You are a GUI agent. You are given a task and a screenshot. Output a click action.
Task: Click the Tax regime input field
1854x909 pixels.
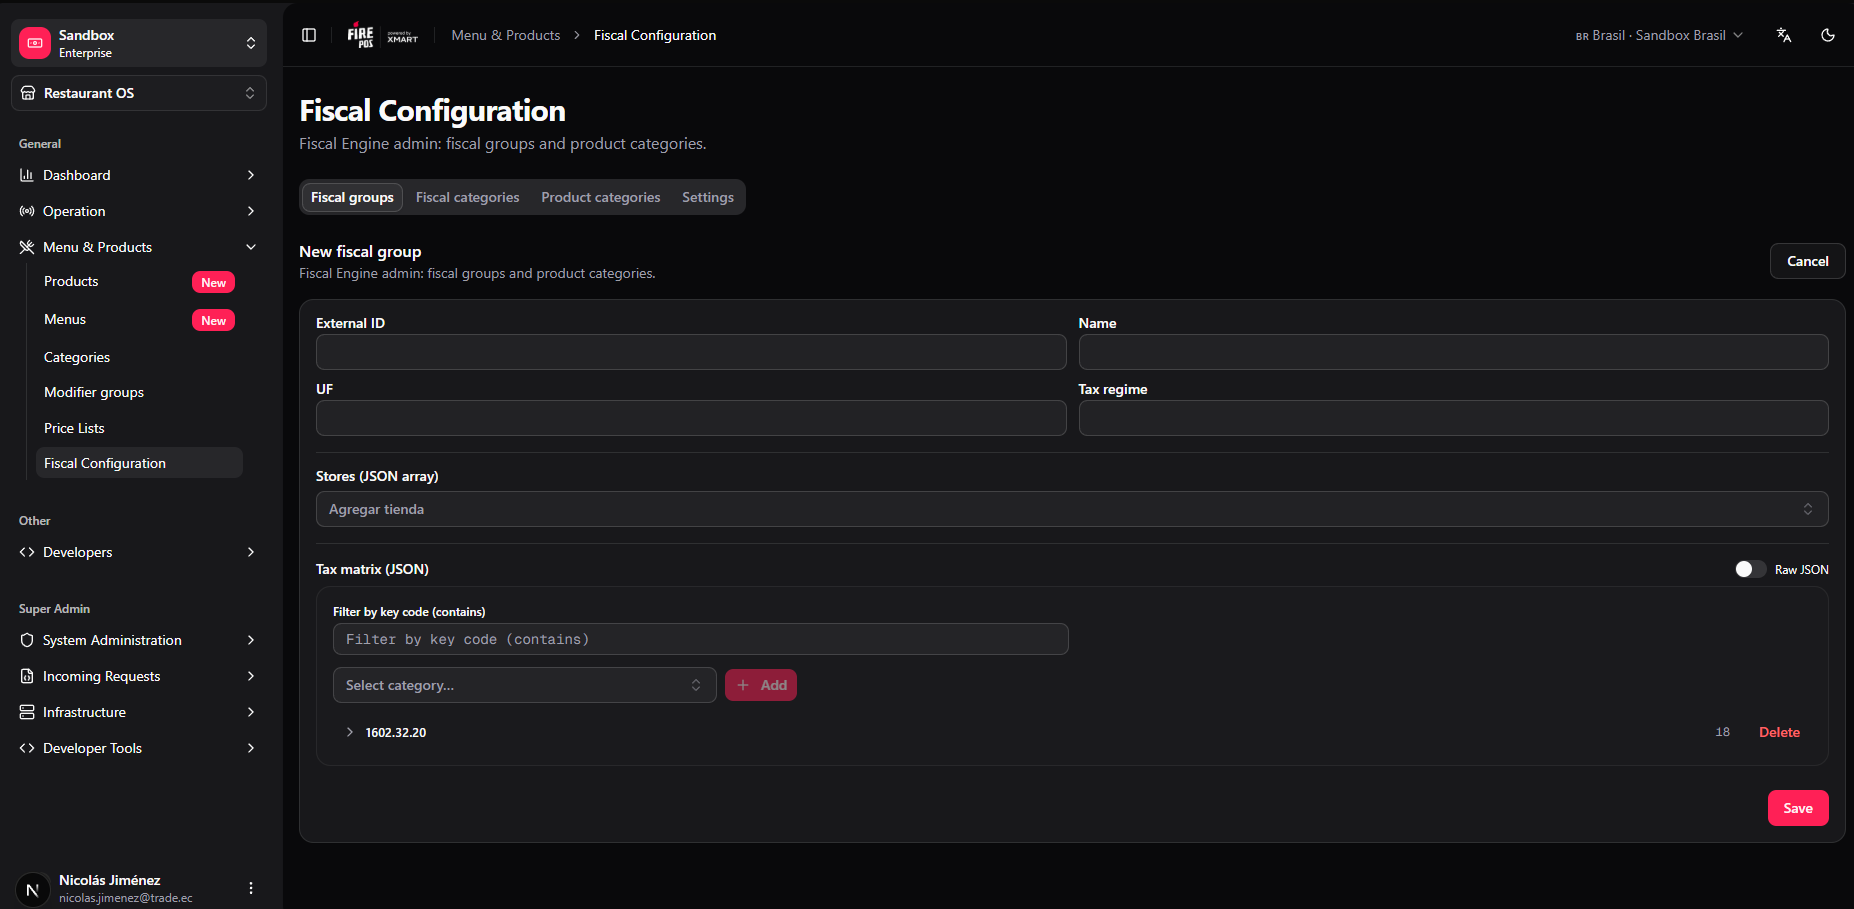point(1453,418)
